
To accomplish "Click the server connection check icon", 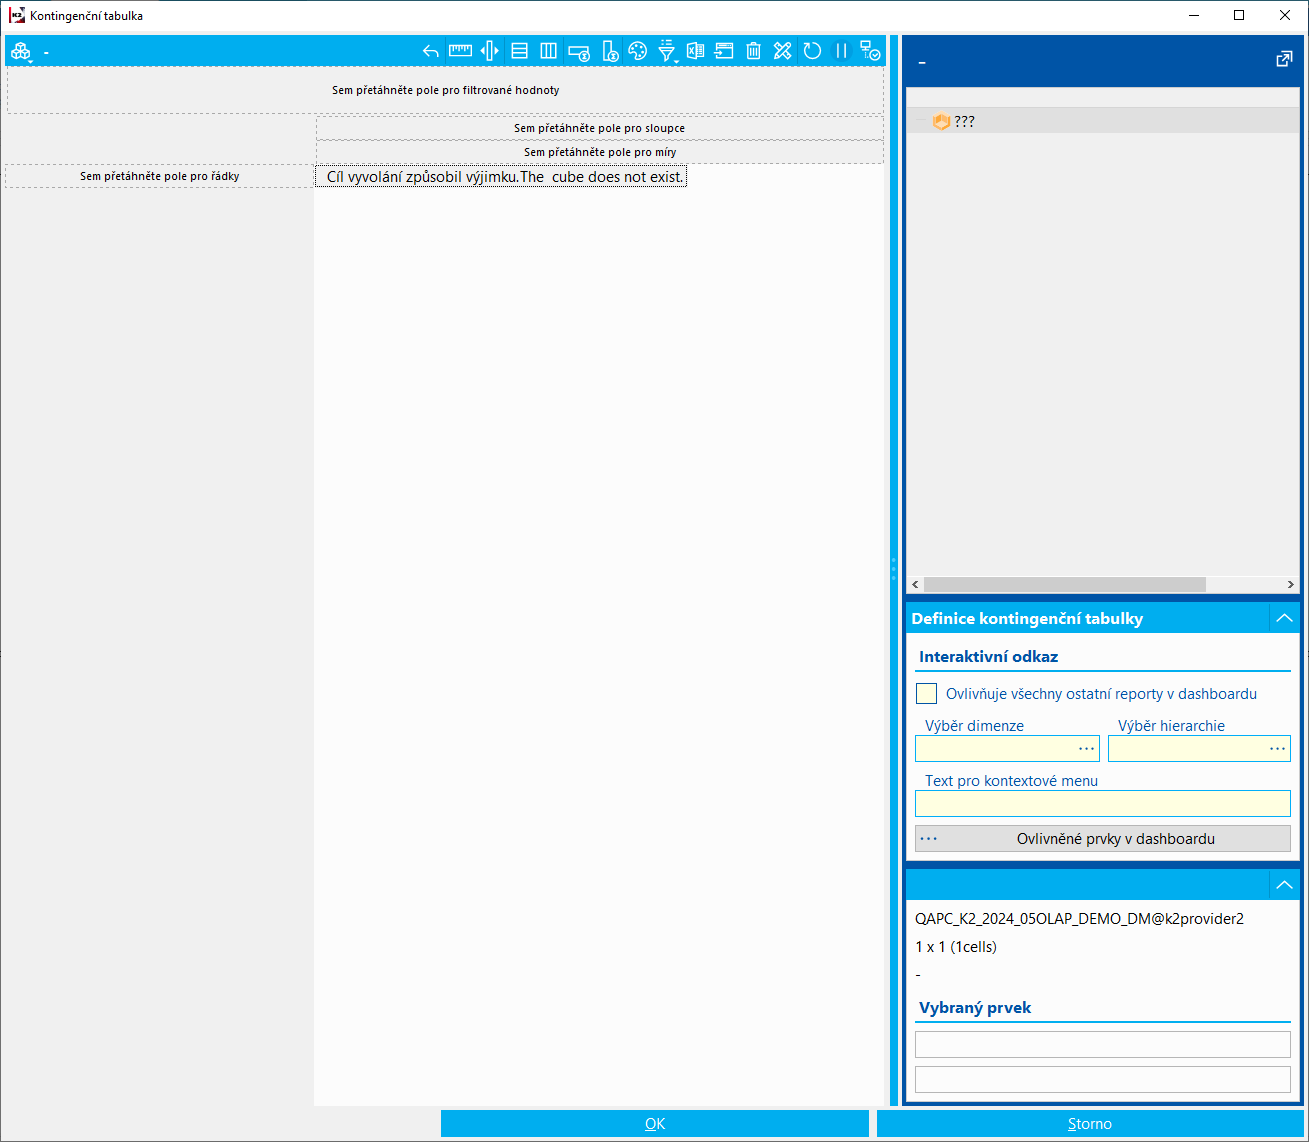I will point(870,51).
